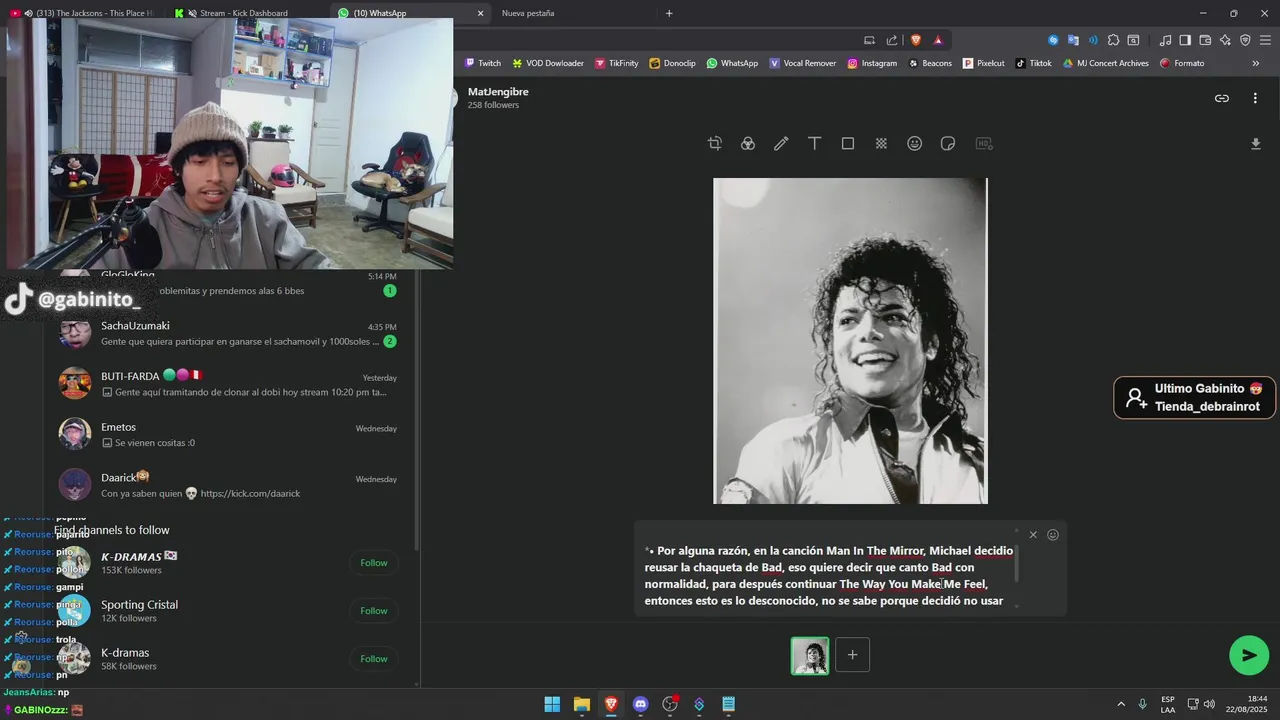Open the color filters tool
Viewport: 1280px width, 720px height.
[x=748, y=144]
